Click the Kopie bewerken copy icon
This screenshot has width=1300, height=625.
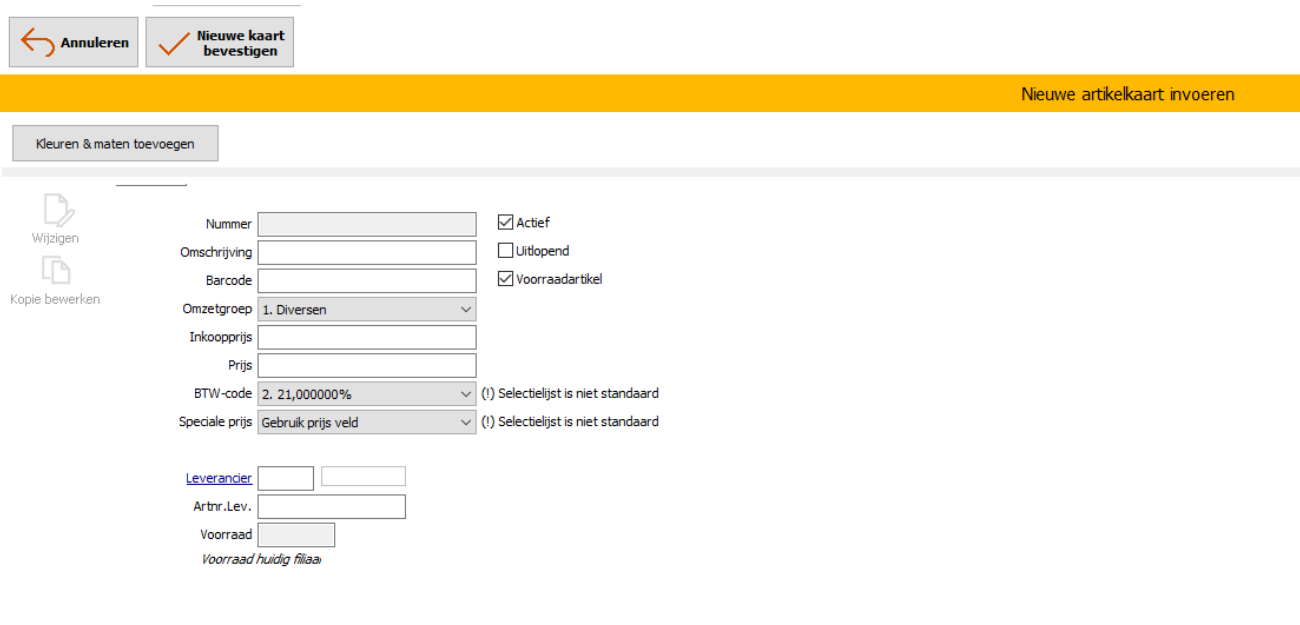(x=56, y=271)
